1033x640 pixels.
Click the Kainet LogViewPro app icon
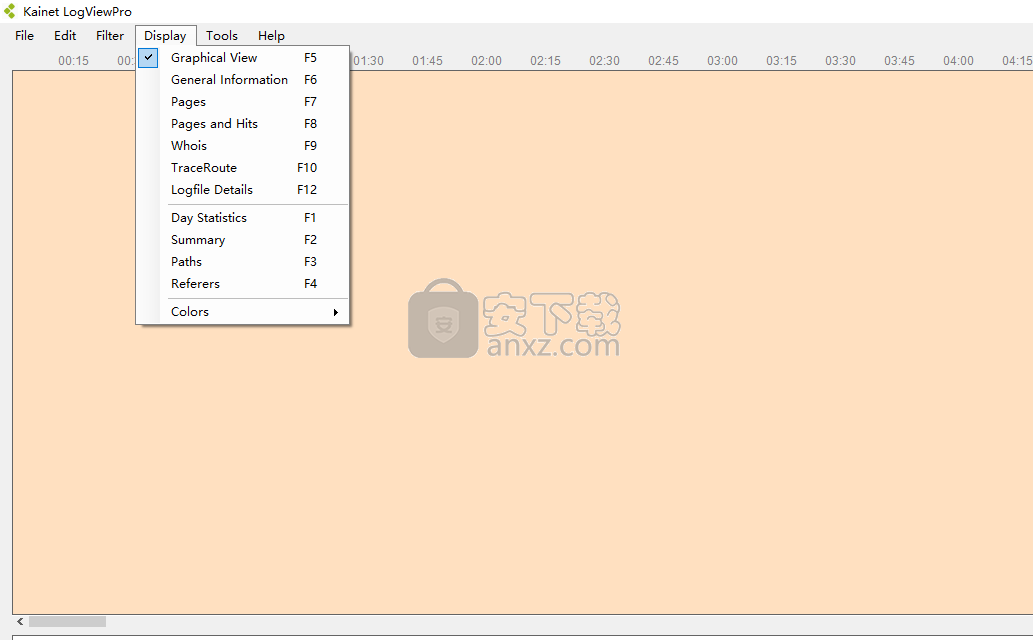pyautogui.click(x=9, y=11)
